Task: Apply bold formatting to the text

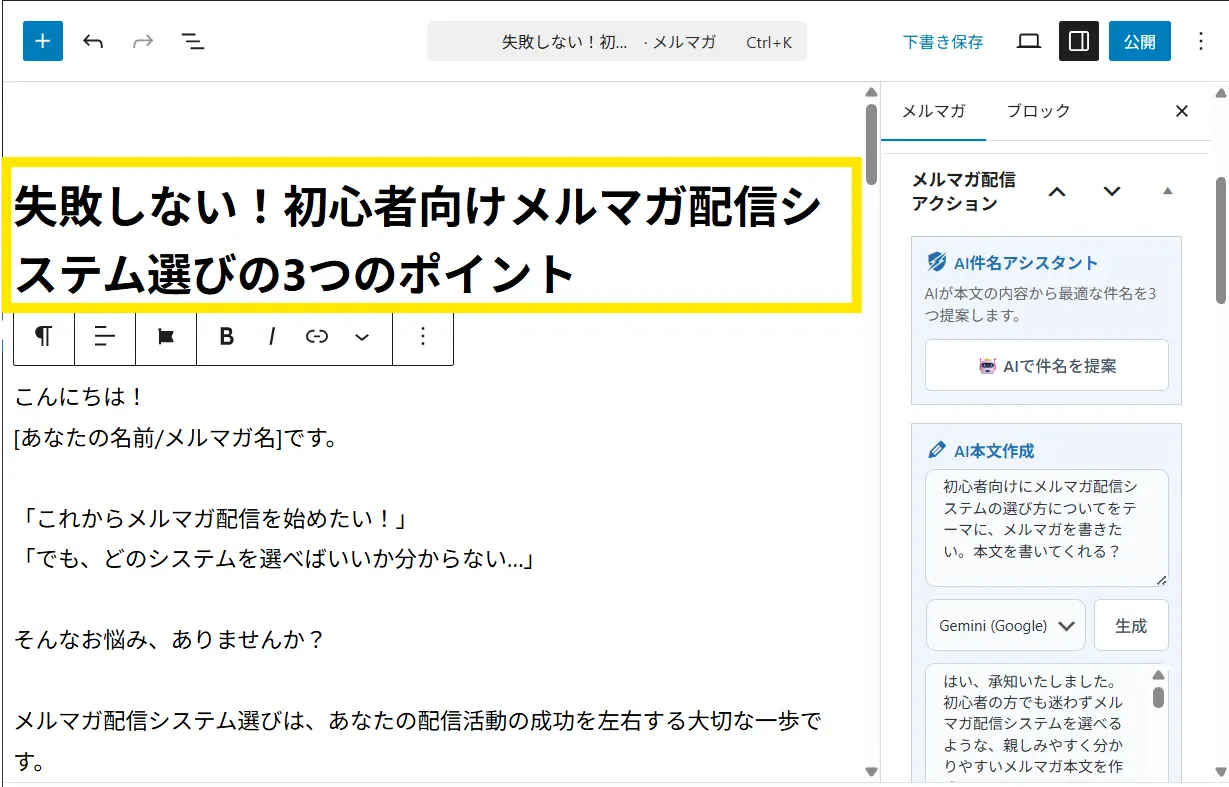Action: click(x=227, y=337)
